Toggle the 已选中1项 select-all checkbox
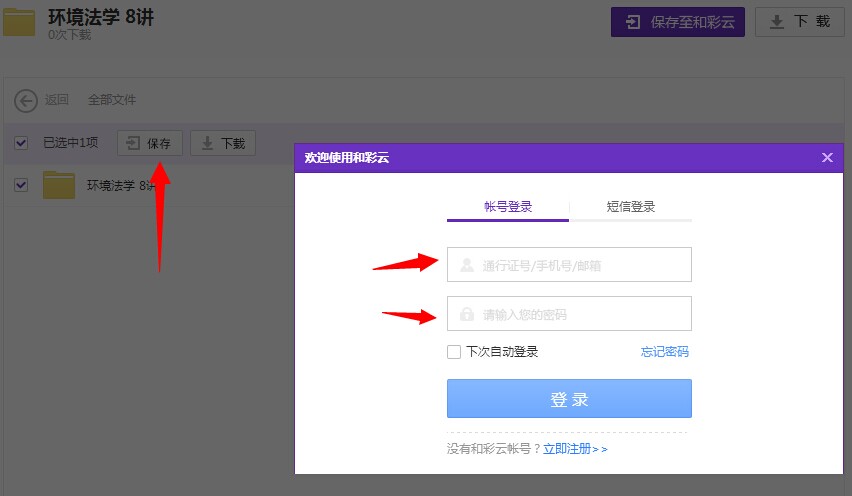The image size is (852, 496). pyautogui.click(x=21, y=143)
